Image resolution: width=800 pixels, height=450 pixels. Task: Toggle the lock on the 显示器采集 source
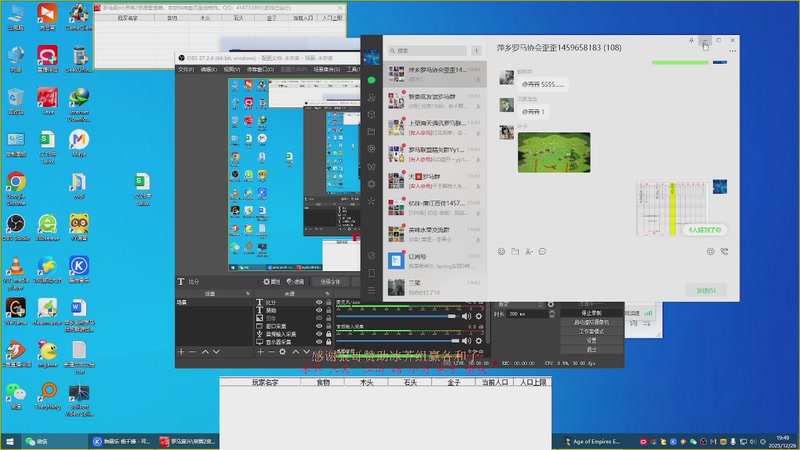click(x=329, y=342)
